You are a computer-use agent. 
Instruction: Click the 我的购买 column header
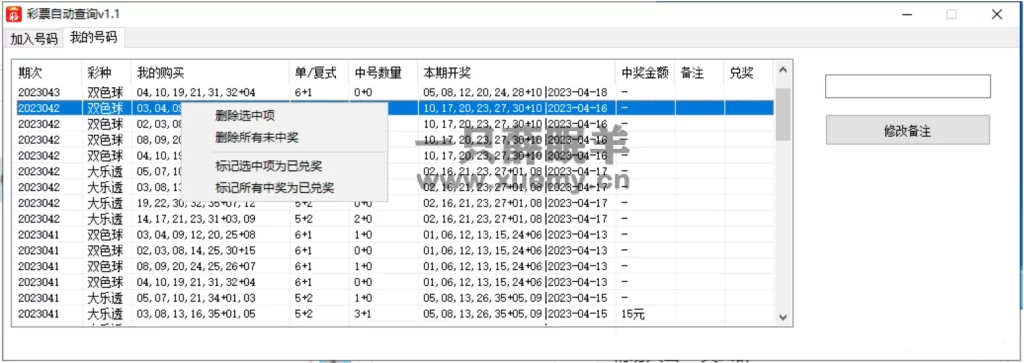pos(210,72)
